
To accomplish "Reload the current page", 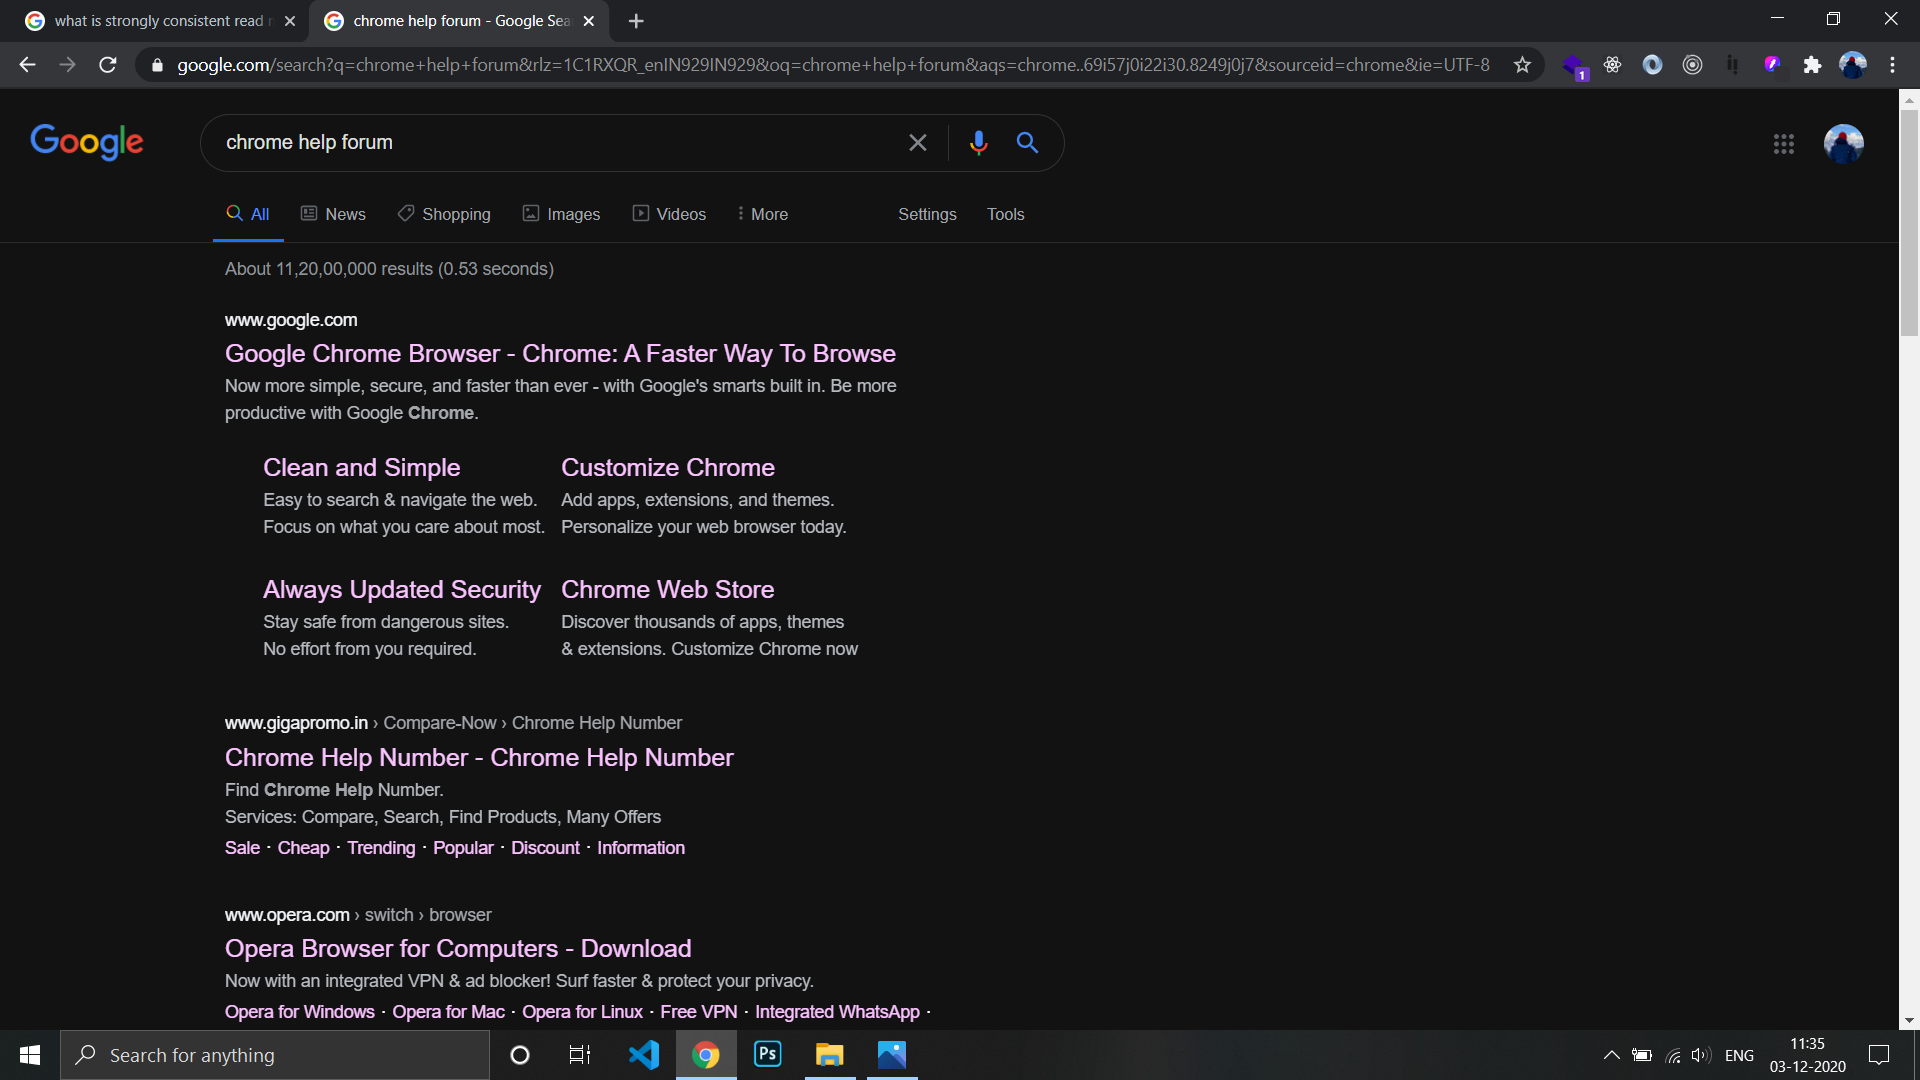I will (x=108, y=65).
